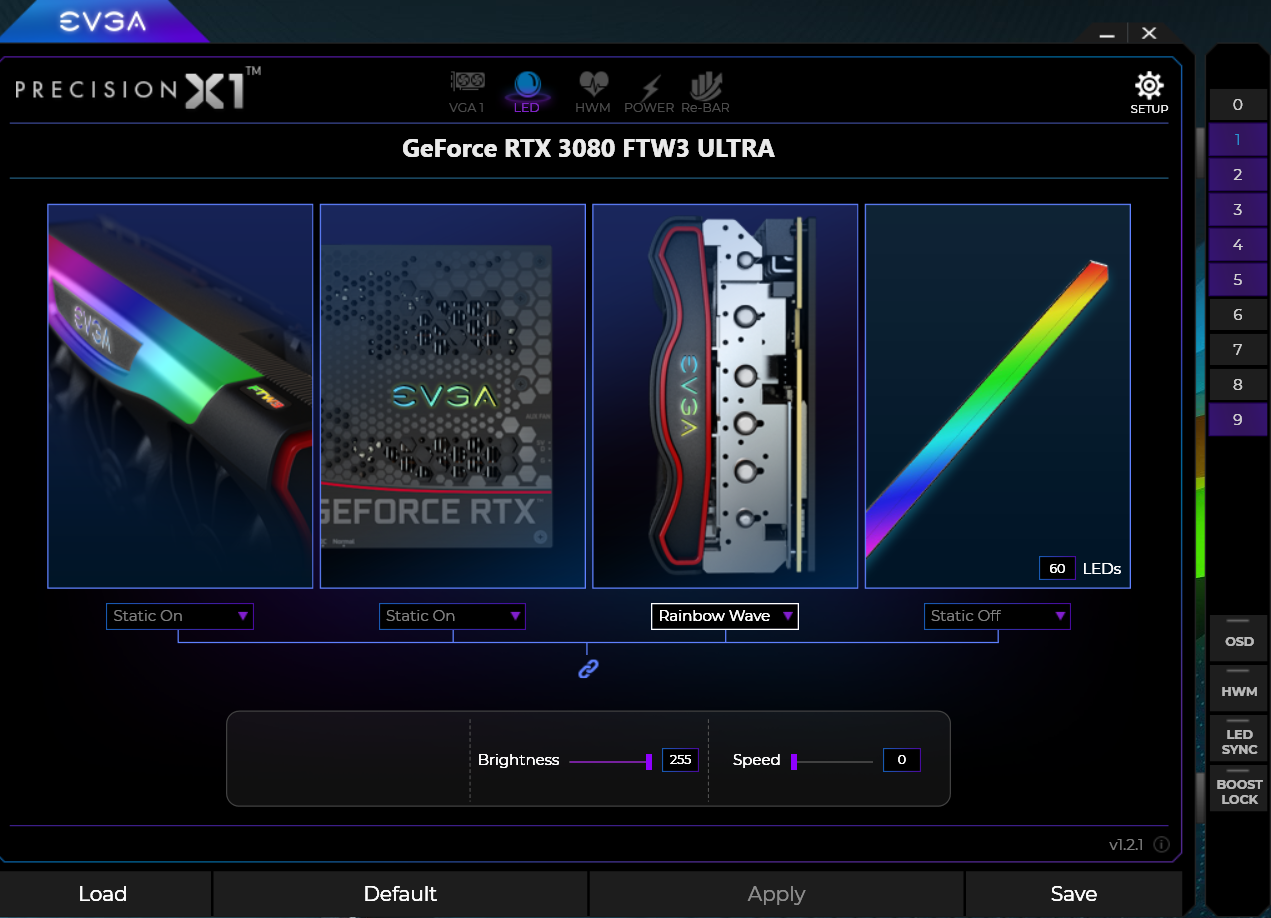Toggle the OSD switch
This screenshot has height=918, width=1271.
click(x=1239, y=637)
